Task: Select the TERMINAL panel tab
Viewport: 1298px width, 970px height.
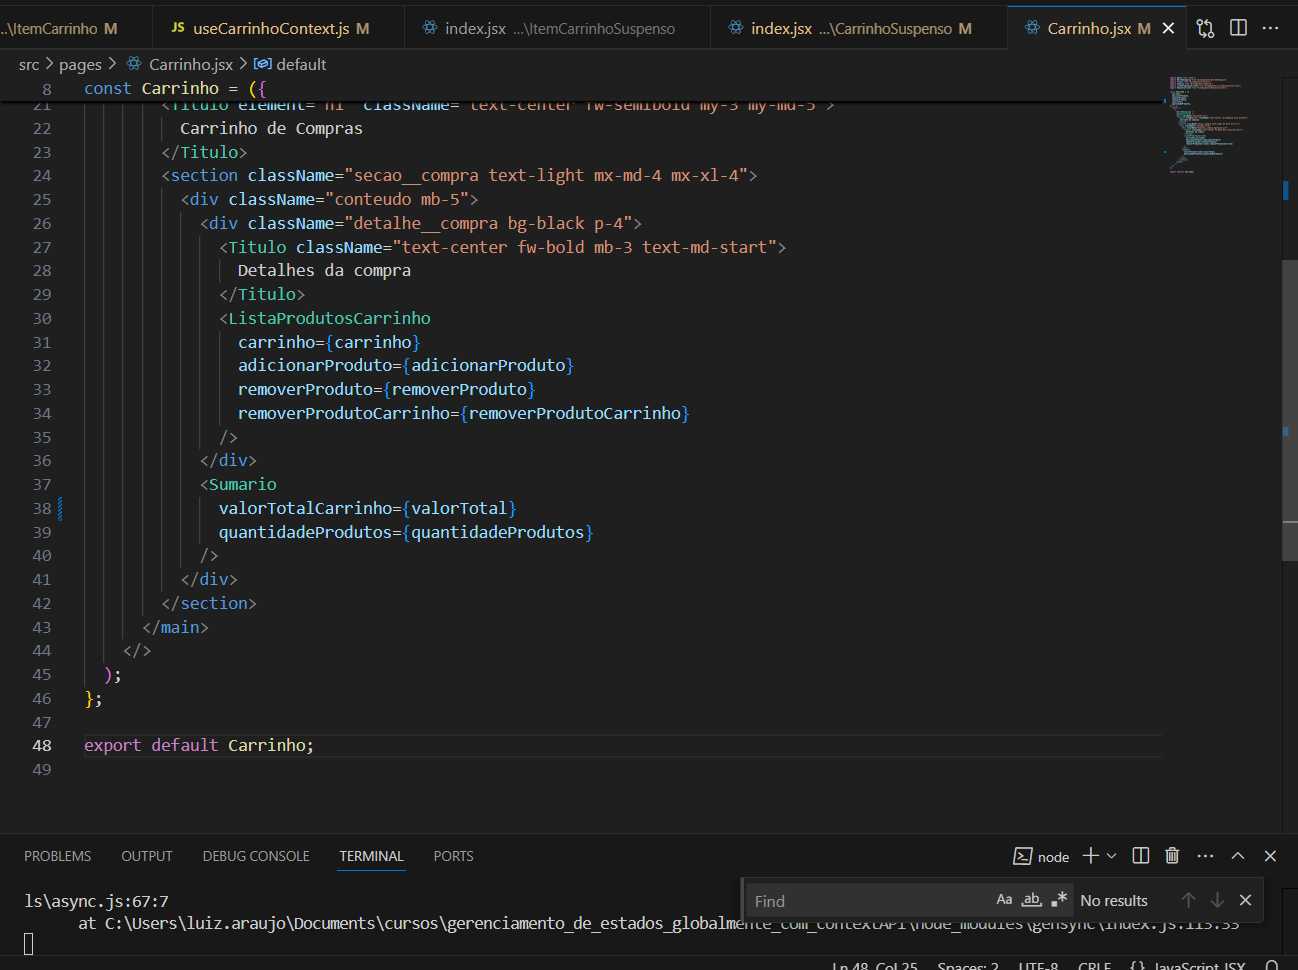Action: tap(371, 856)
